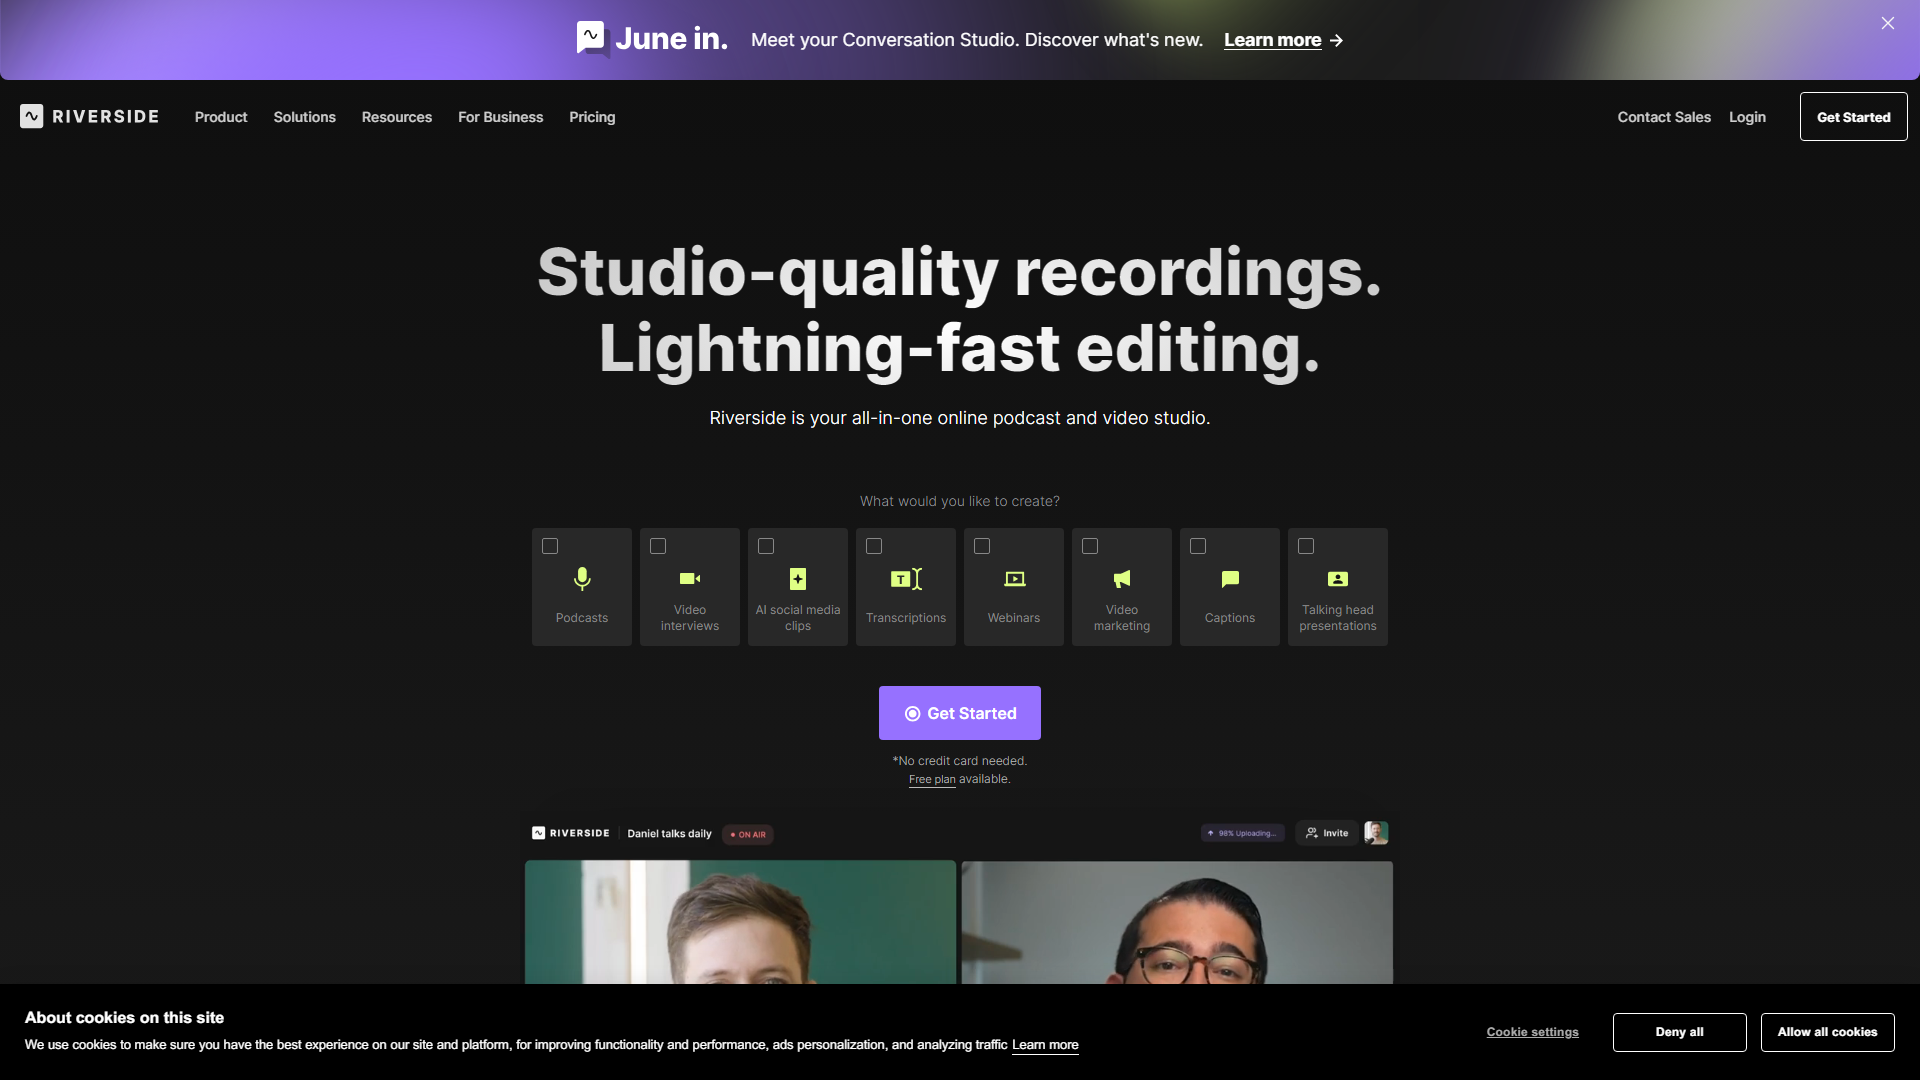The image size is (1920, 1080).
Task: Click the Podcasts microphone icon
Action: tap(582, 579)
